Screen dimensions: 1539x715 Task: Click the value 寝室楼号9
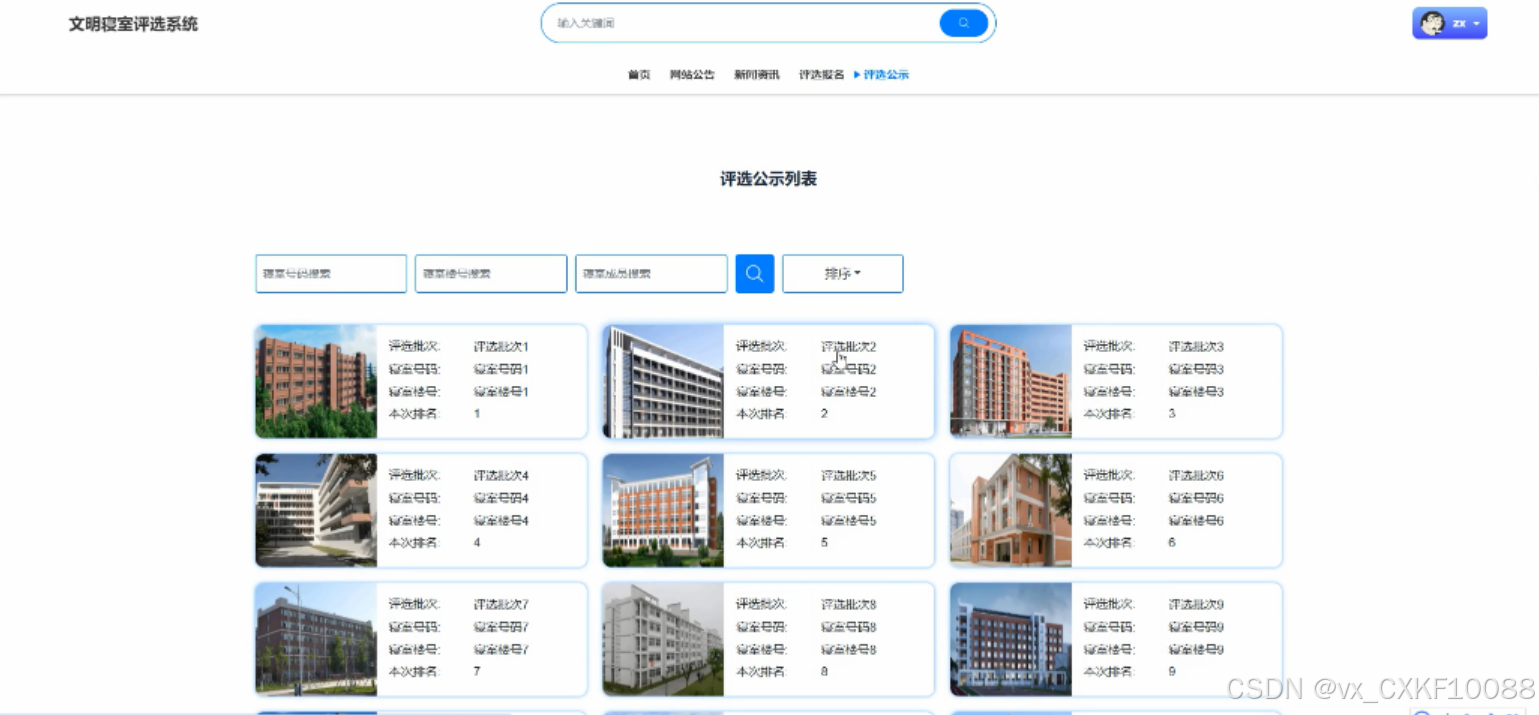click(x=1196, y=650)
